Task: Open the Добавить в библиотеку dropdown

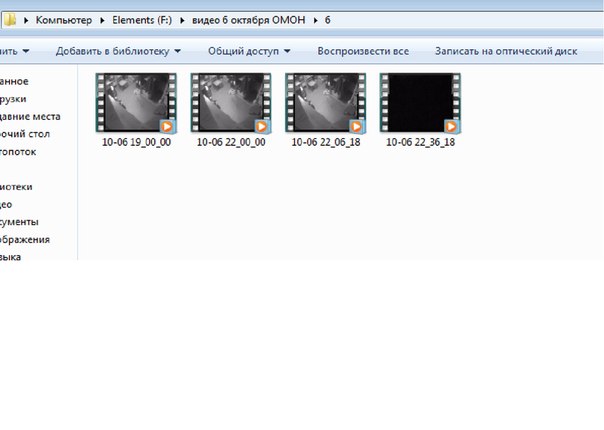Action: click(118, 50)
